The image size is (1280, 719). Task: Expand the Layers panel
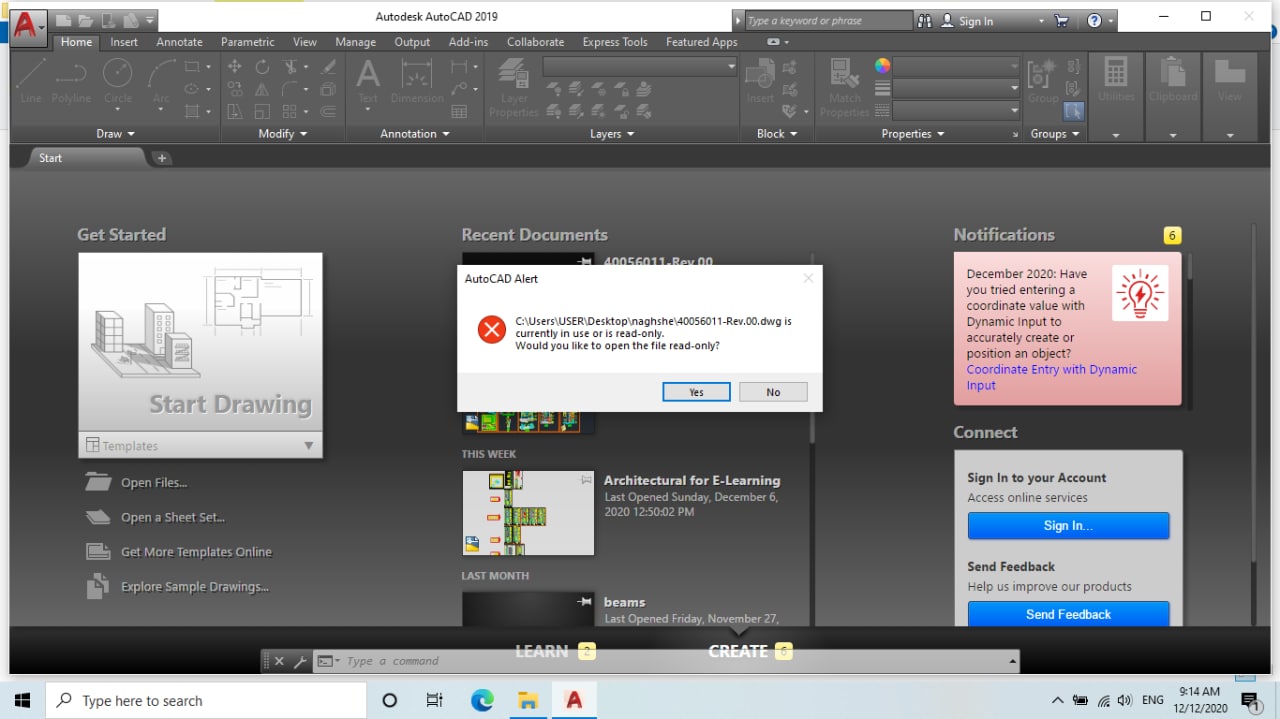coord(612,134)
